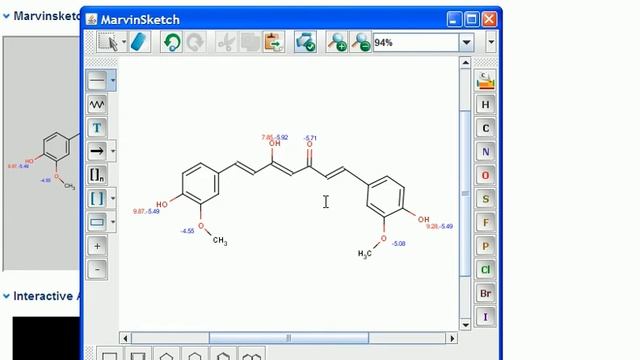This screenshot has height=360, width=640.
Task: Select the chain drawing tool
Action: (x=97, y=104)
